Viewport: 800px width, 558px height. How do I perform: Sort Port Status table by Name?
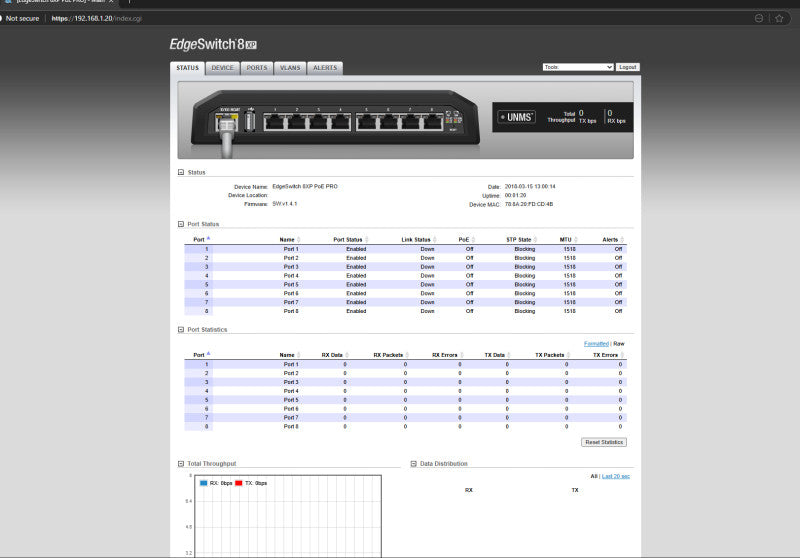point(289,240)
